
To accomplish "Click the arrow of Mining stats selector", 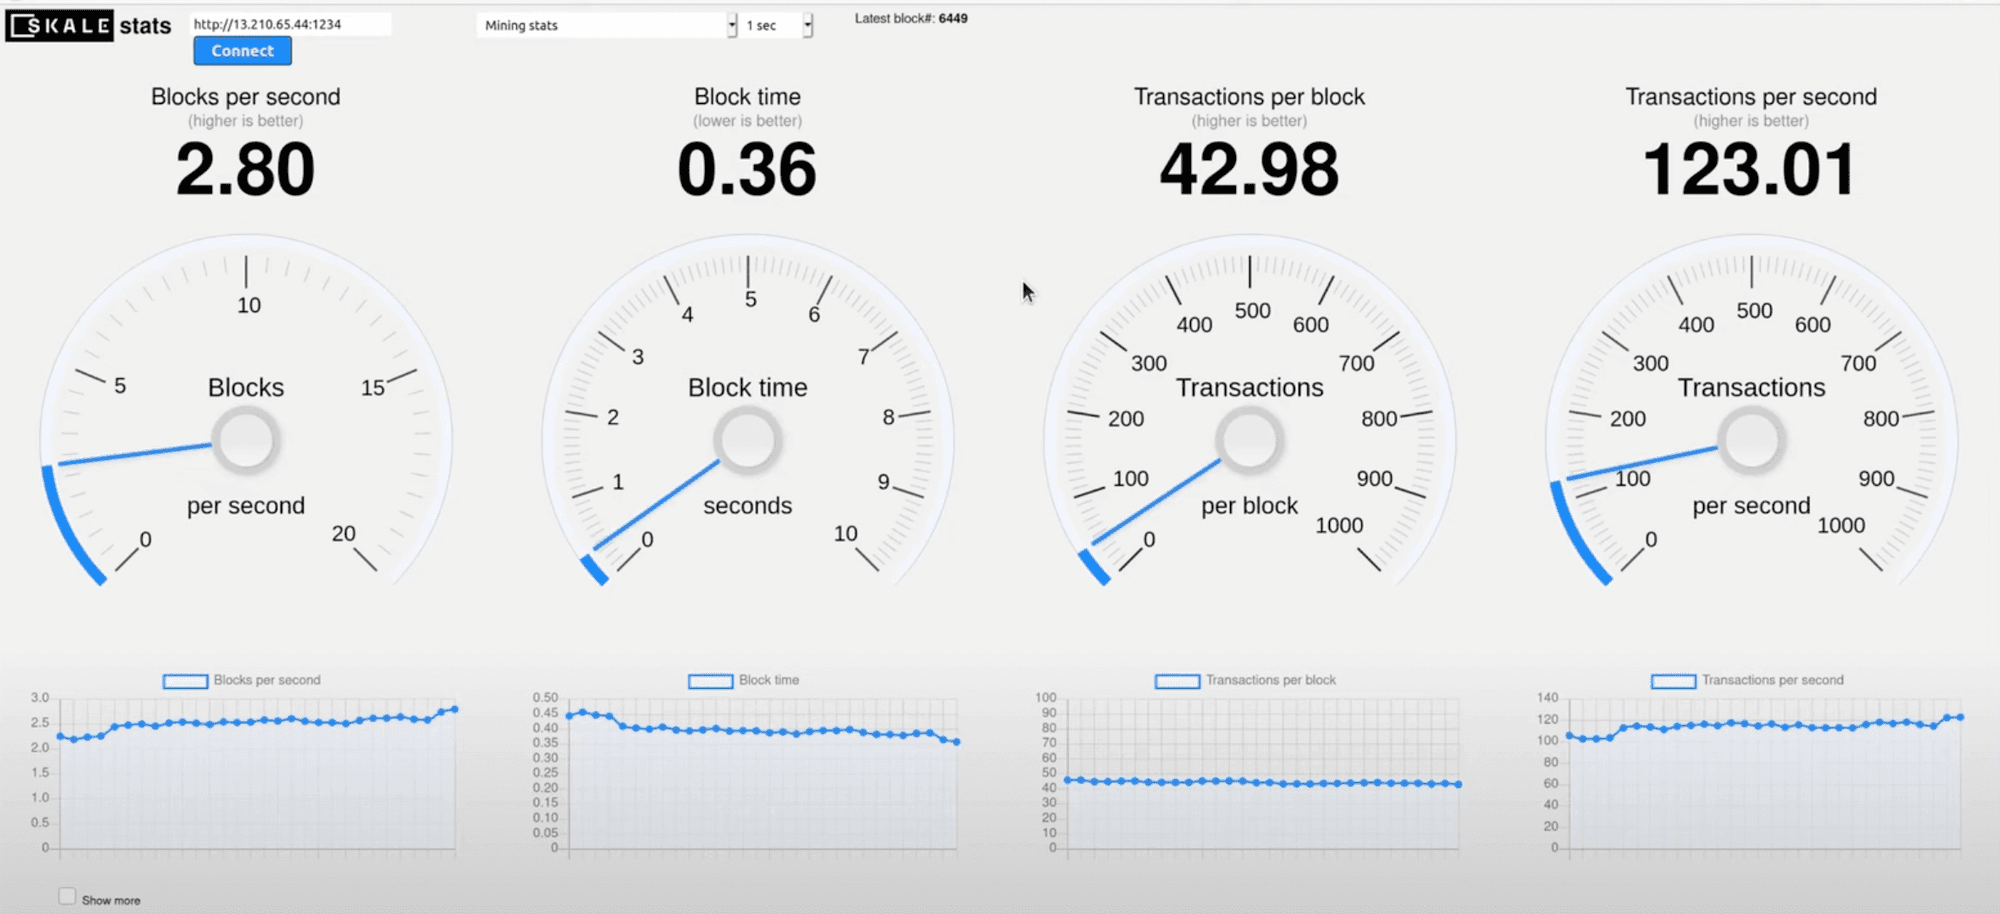I will (x=732, y=26).
